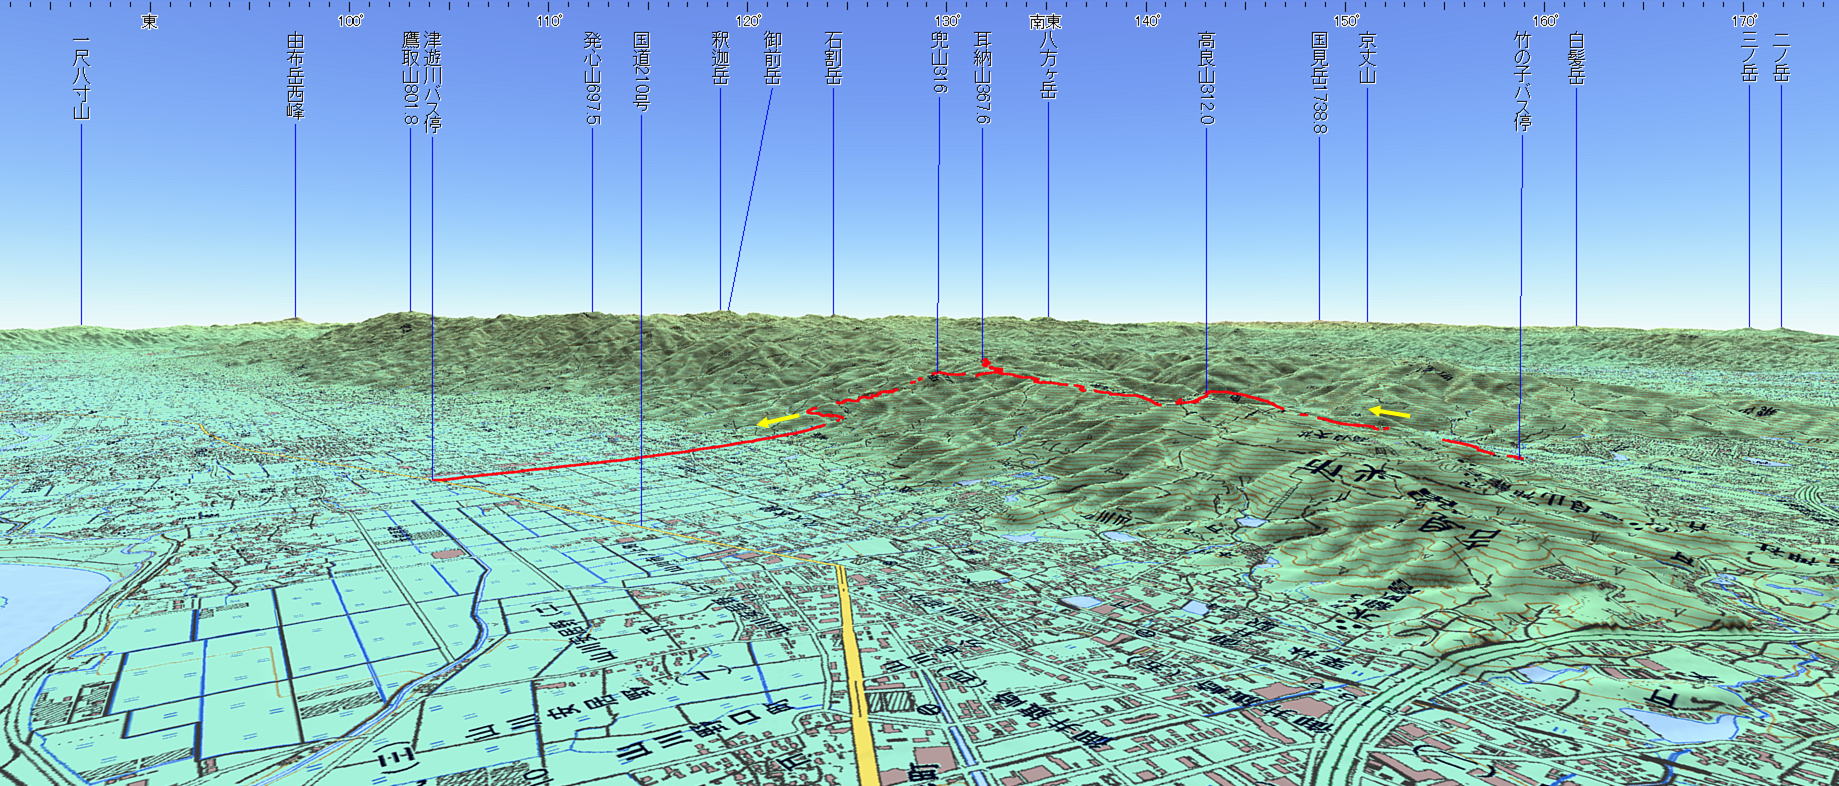The image size is (1839, 786).
Task: Click the yellow highway at bottom center
Action: pos(859,680)
